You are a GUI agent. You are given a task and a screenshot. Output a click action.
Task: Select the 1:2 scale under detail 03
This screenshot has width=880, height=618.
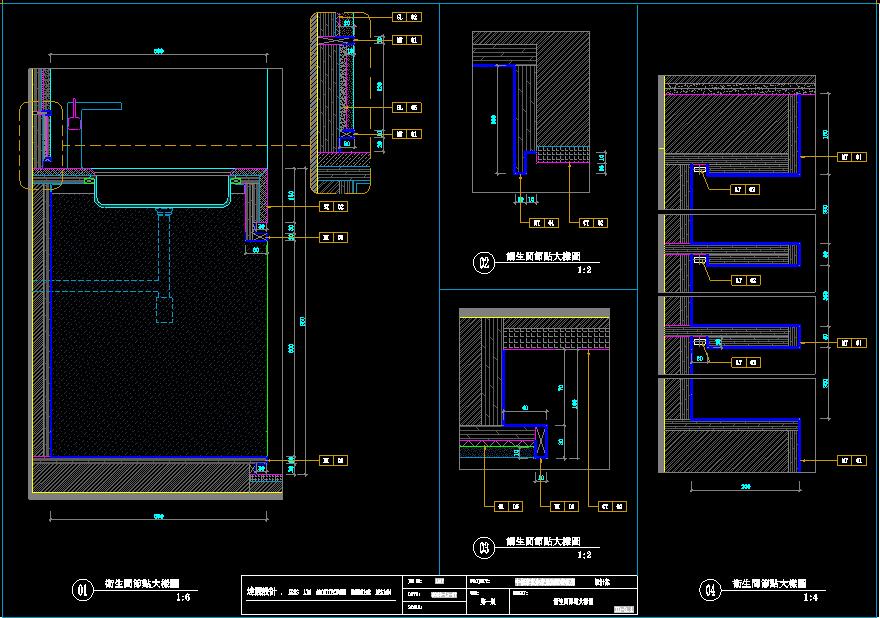tap(584, 555)
